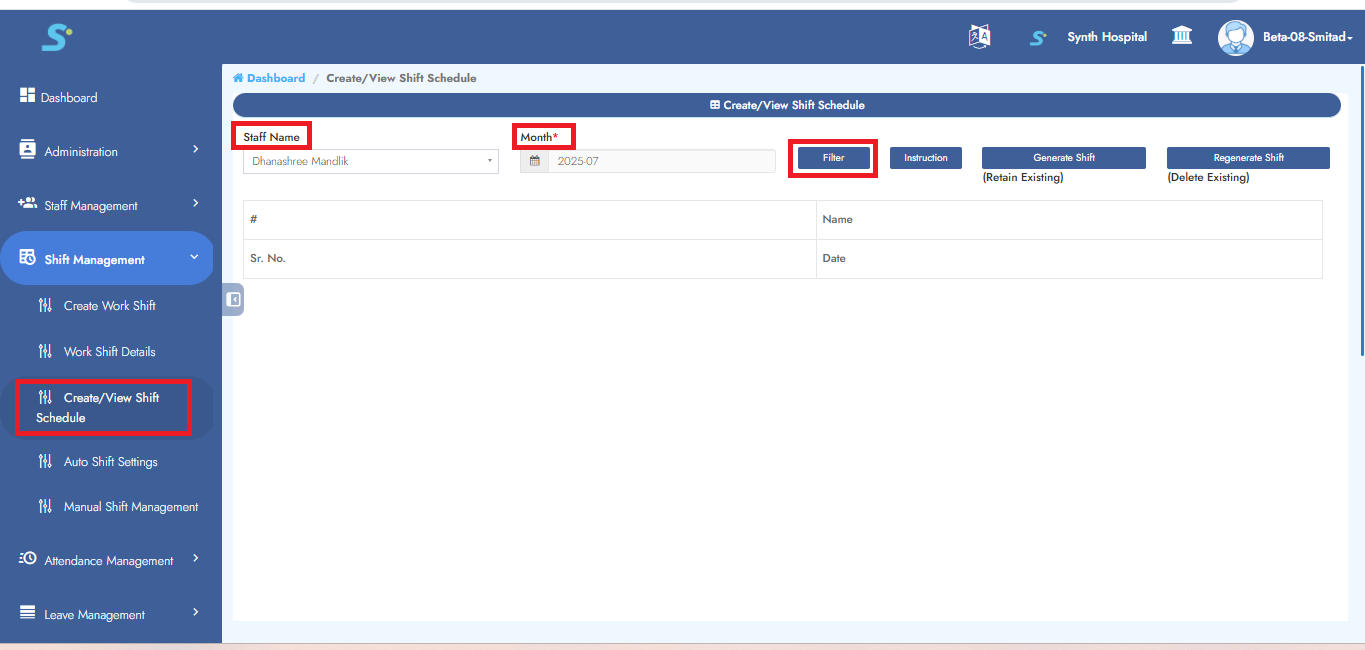Click the hospital institution icon in the top bar

coord(1182,36)
